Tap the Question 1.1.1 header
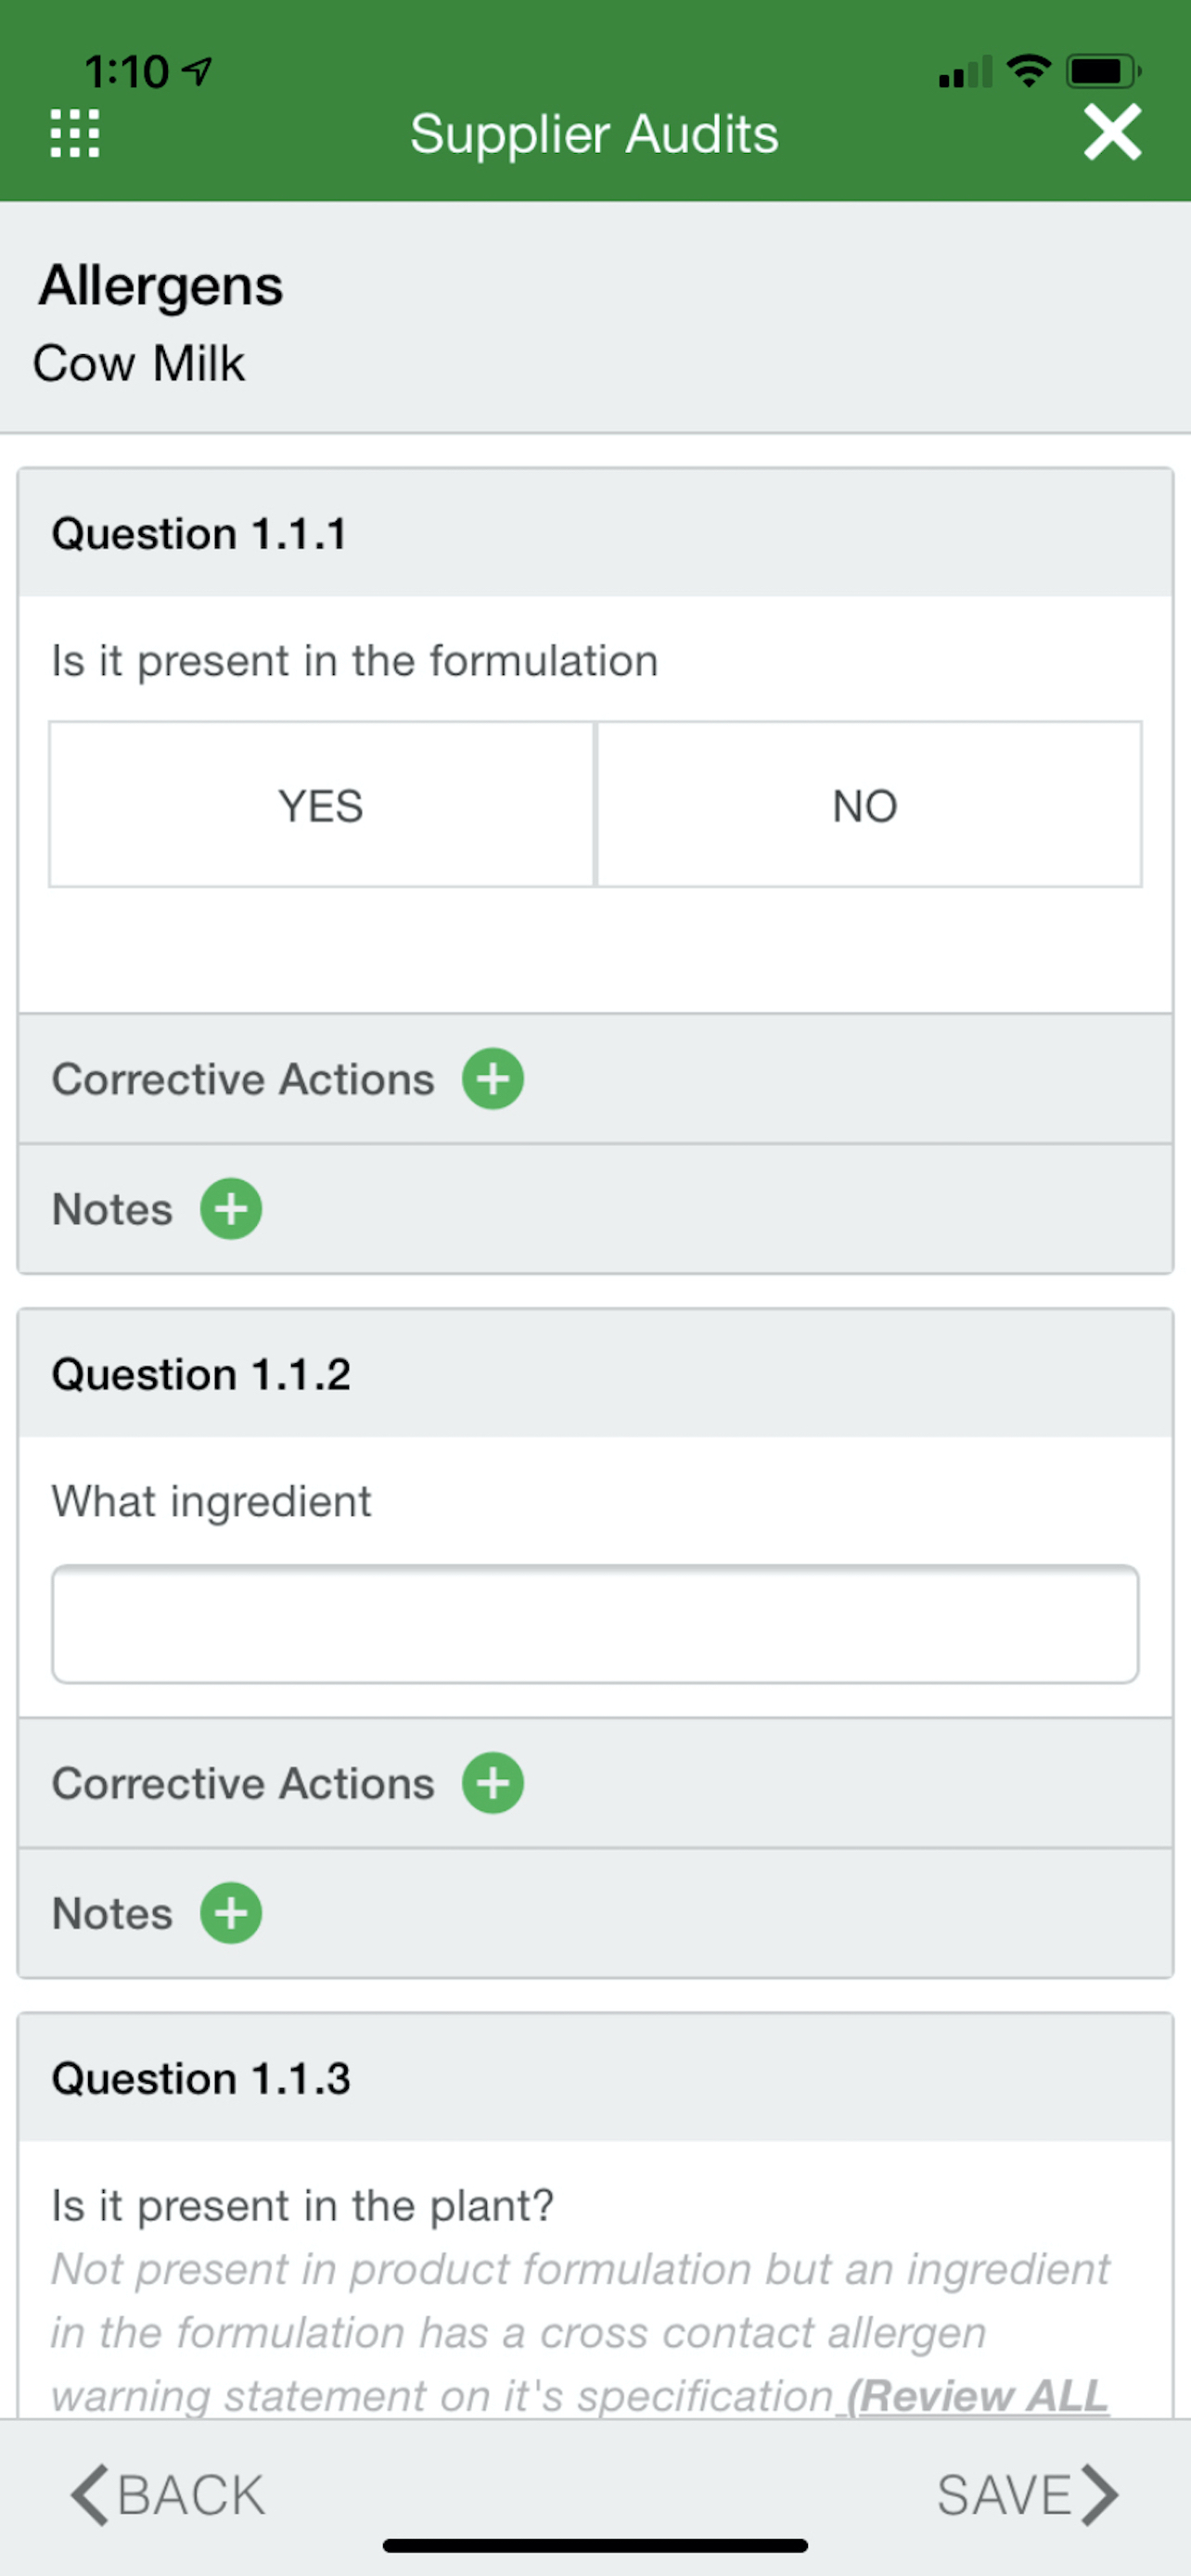 pos(595,533)
